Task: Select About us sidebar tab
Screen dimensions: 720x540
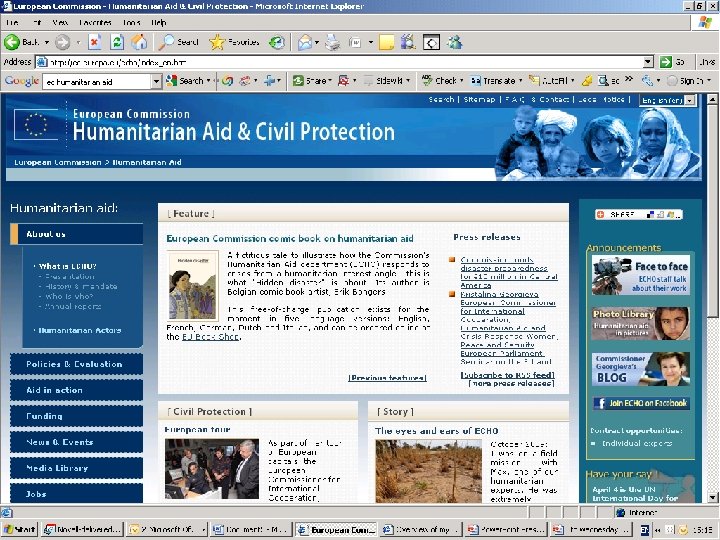Action: tap(76, 234)
